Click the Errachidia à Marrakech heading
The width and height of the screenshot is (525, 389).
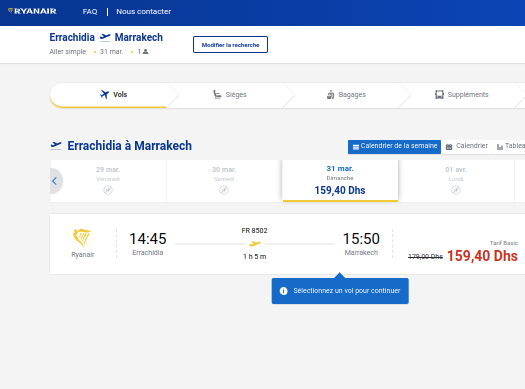pyautogui.click(x=130, y=146)
